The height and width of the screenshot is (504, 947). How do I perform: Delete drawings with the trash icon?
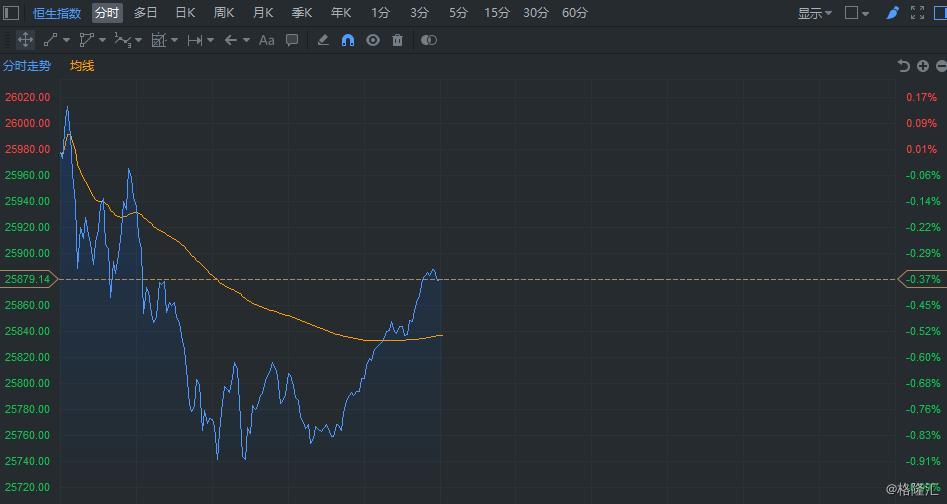pyautogui.click(x=398, y=40)
